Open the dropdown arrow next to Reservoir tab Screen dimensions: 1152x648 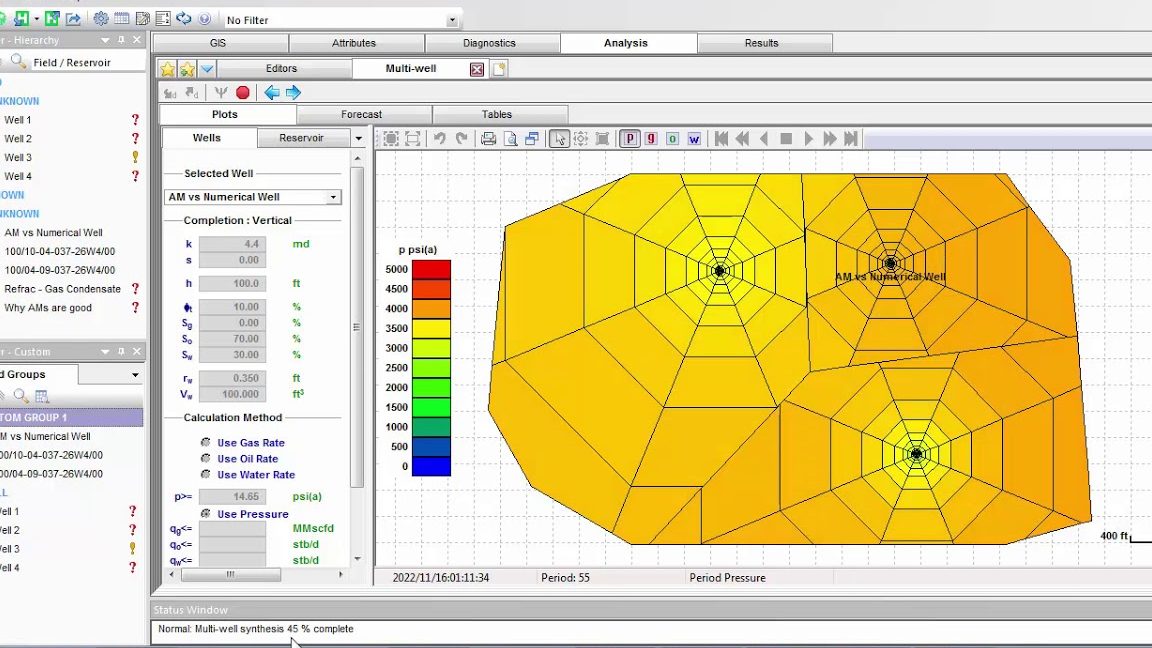point(358,137)
